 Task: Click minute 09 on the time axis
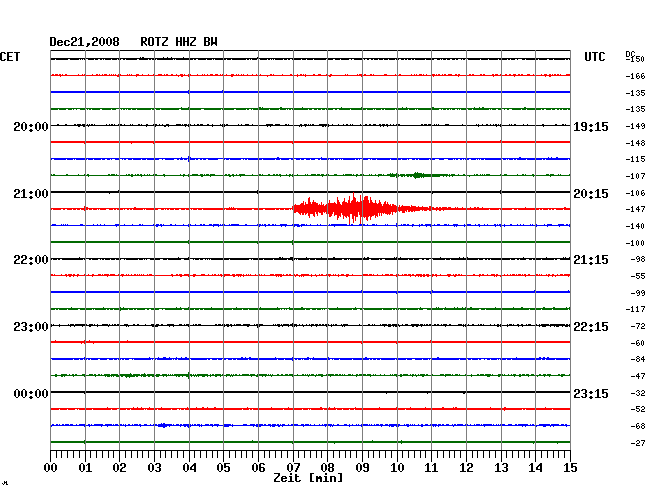pyautogui.click(x=362, y=467)
